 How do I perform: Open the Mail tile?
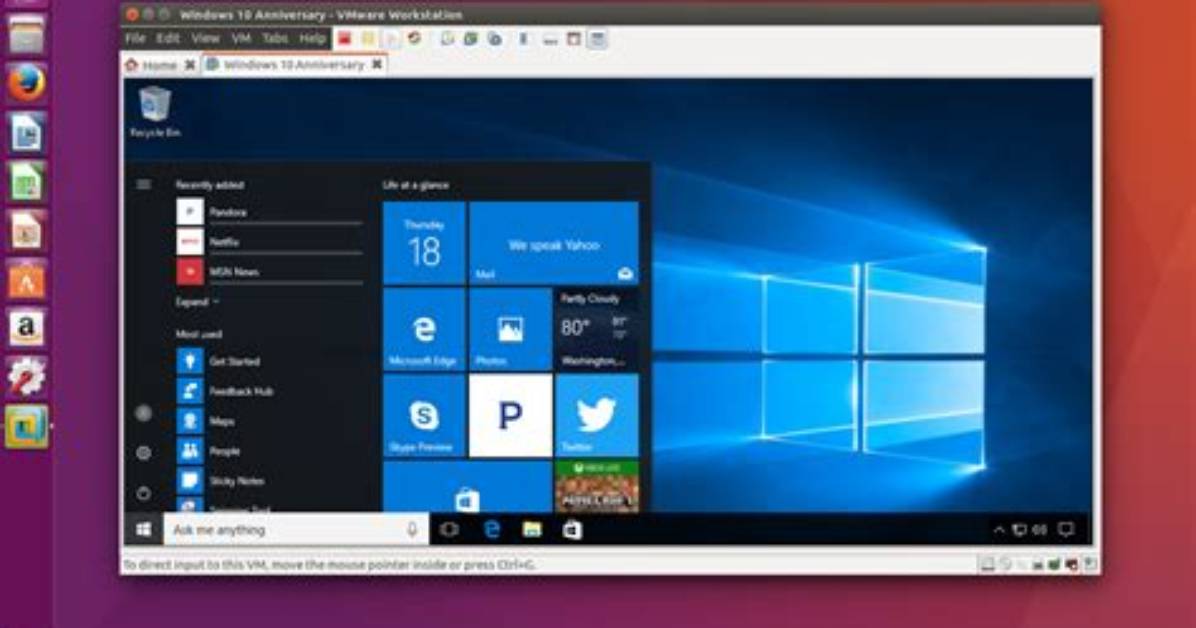pos(554,243)
